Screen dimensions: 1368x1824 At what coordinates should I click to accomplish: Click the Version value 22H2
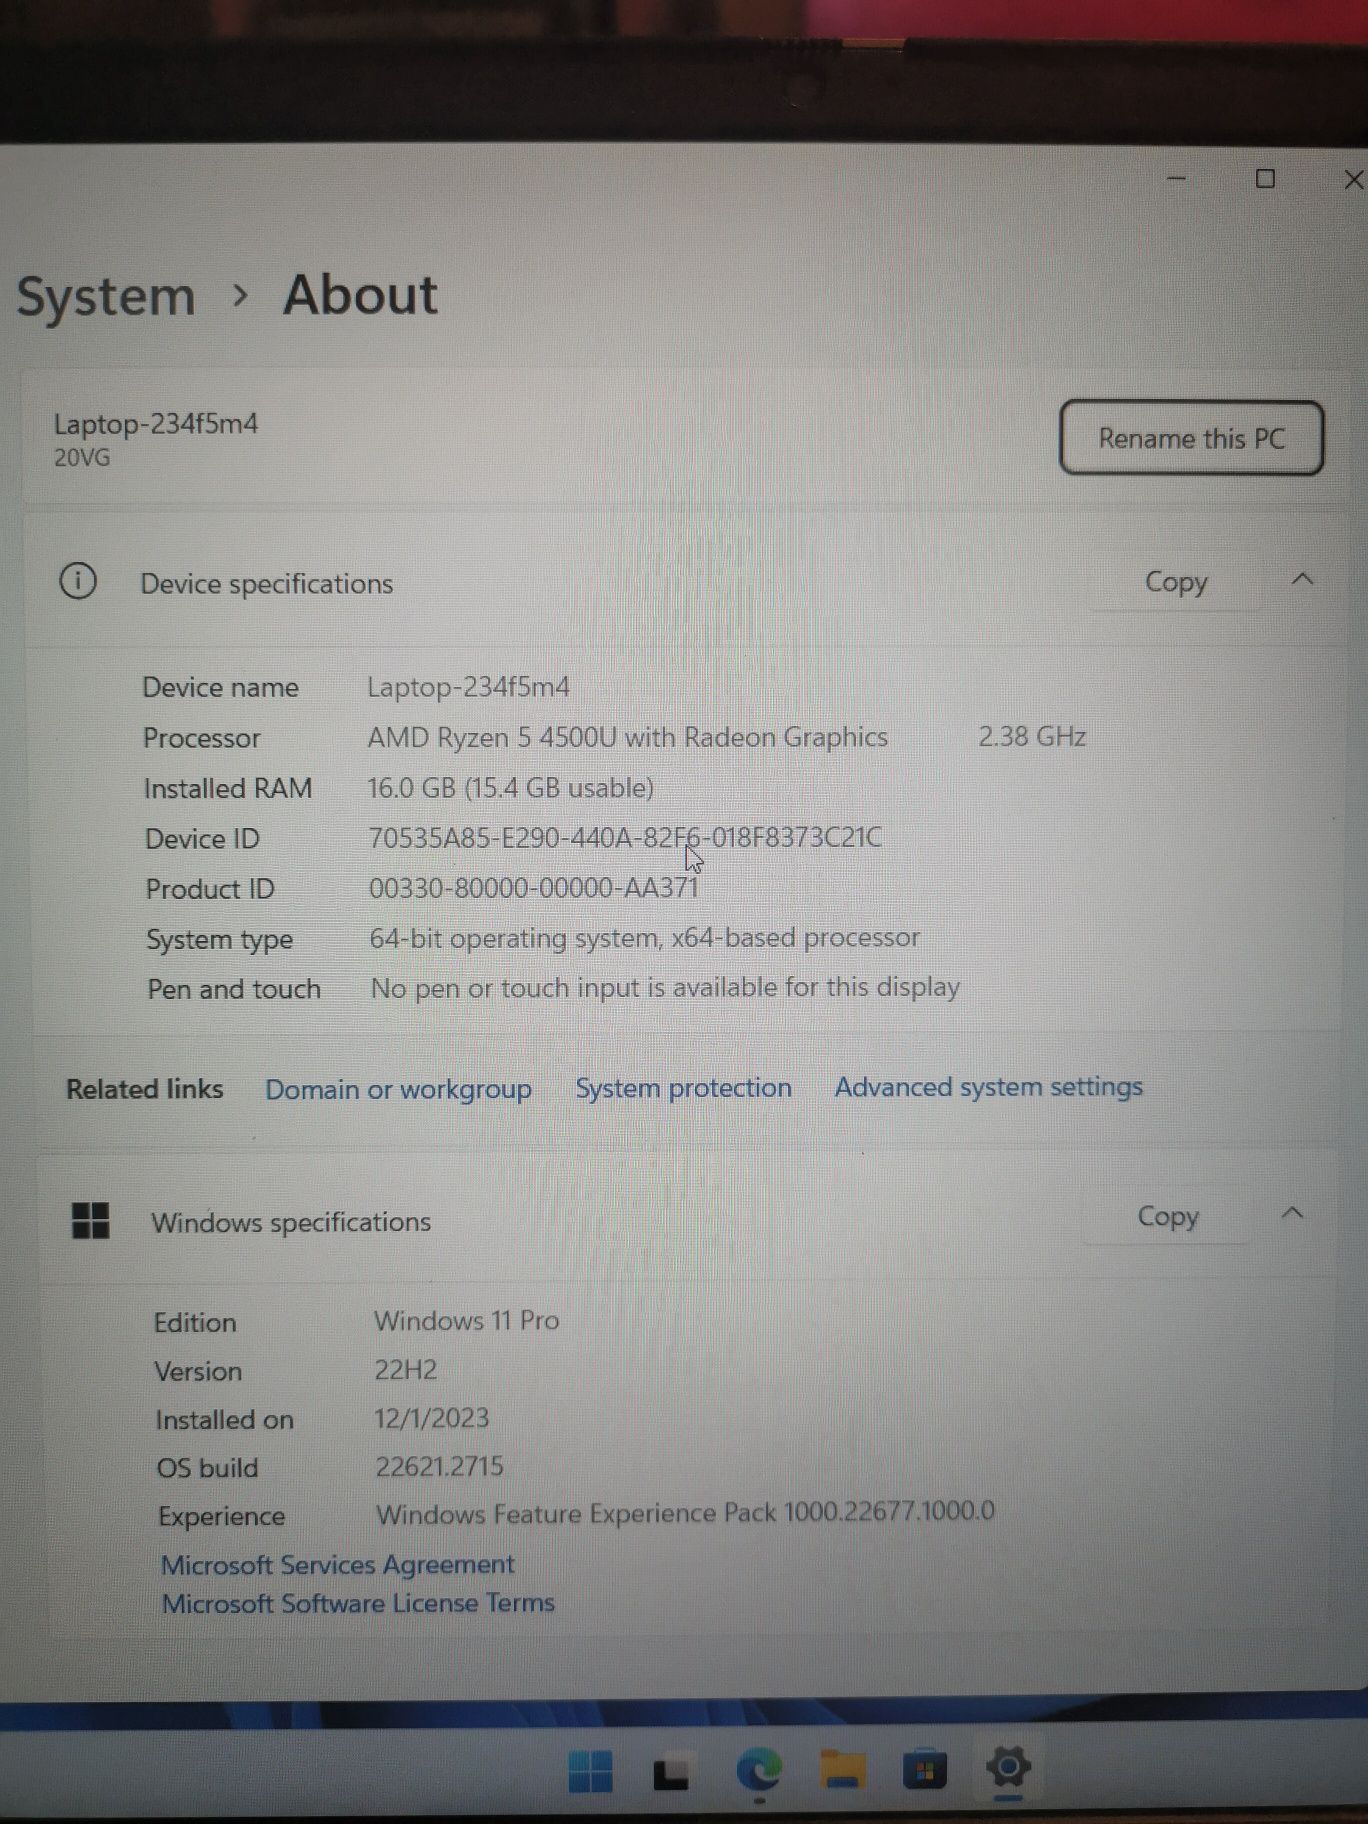pos(405,1370)
